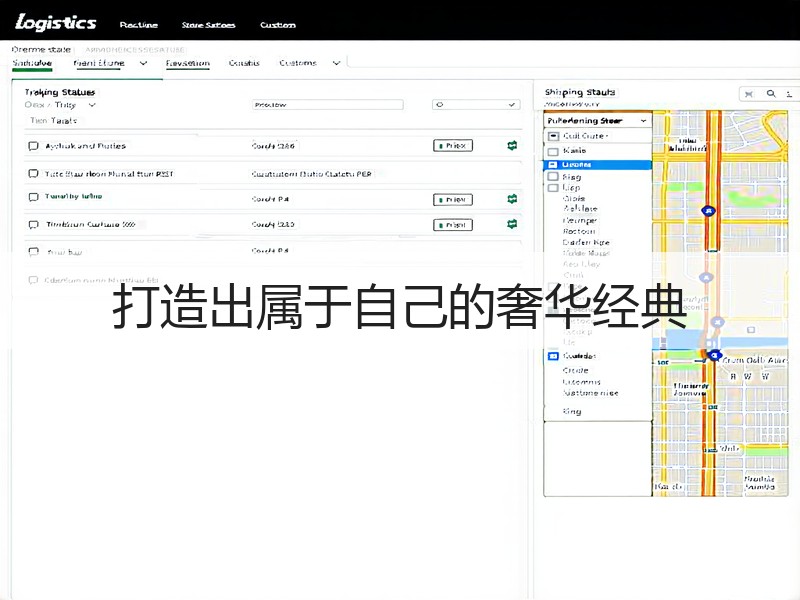Tick the checkbox of the second tracking row
This screenshot has width=800, height=600.
[x=34, y=173]
